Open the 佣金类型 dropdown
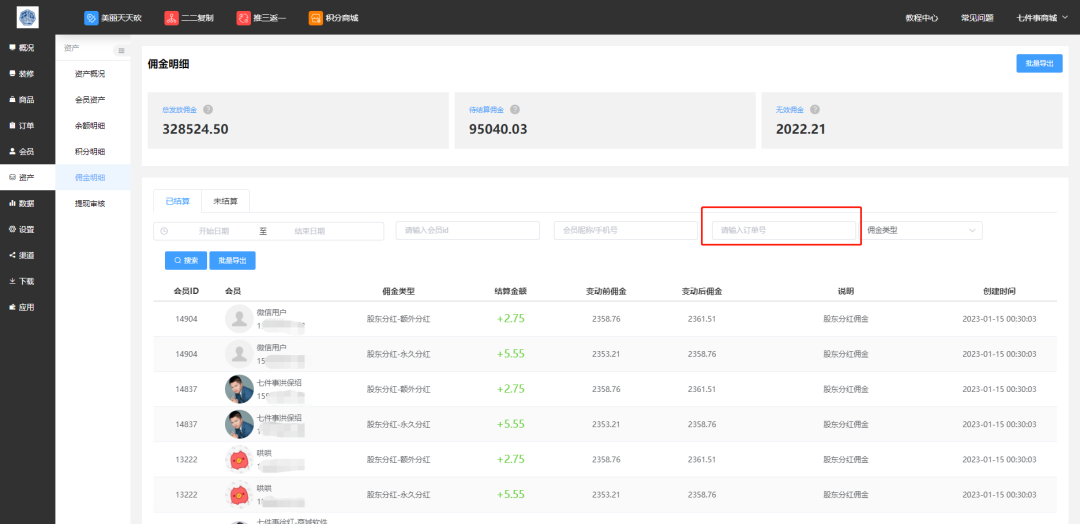The height and width of the screenshot is (524, 1080). pos(921,231)
